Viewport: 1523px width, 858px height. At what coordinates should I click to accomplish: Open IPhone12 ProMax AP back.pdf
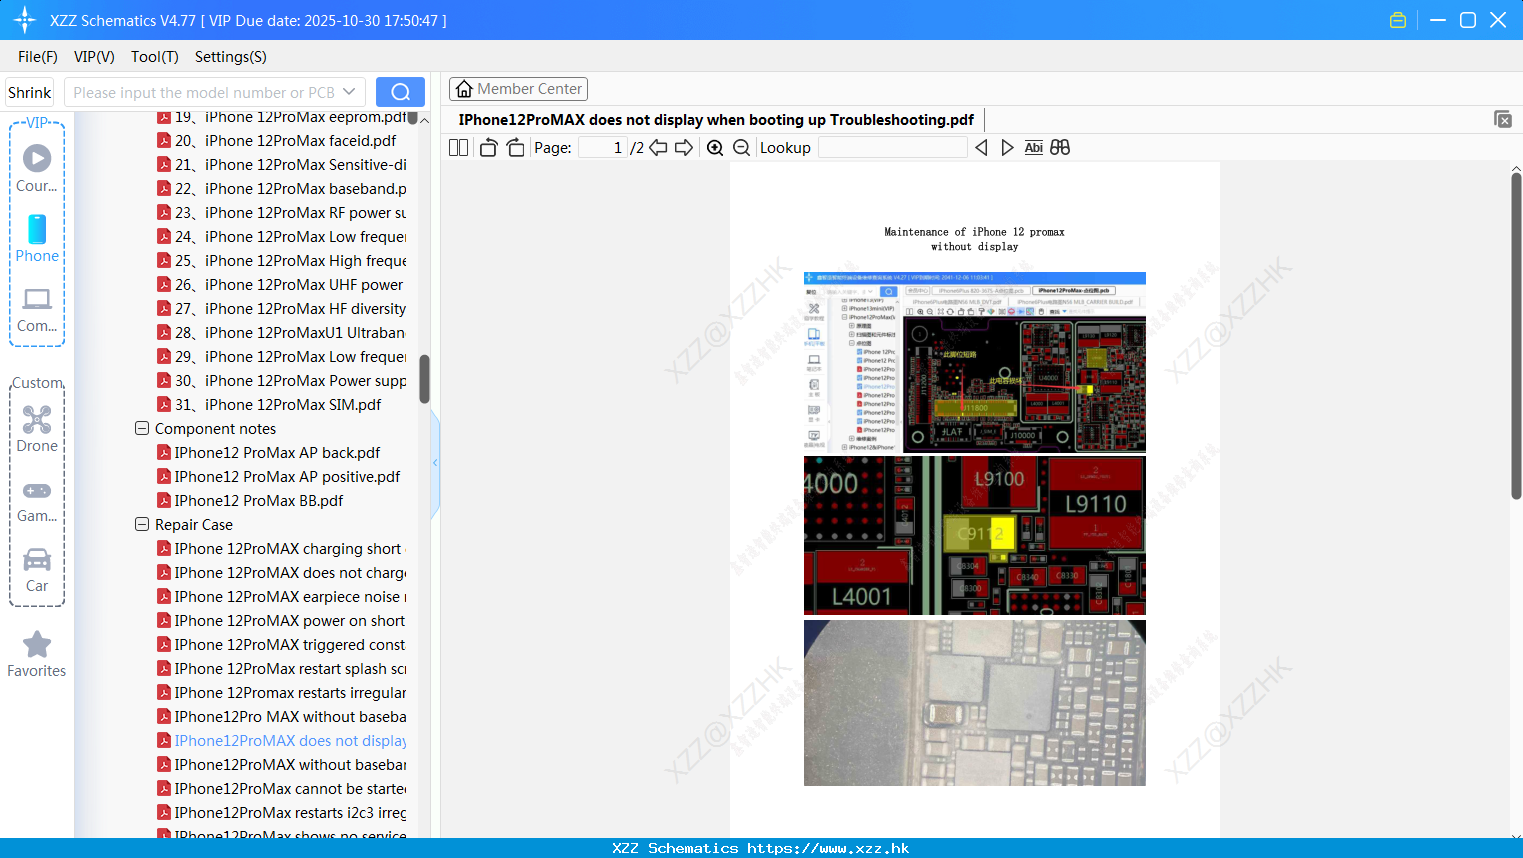269,453
